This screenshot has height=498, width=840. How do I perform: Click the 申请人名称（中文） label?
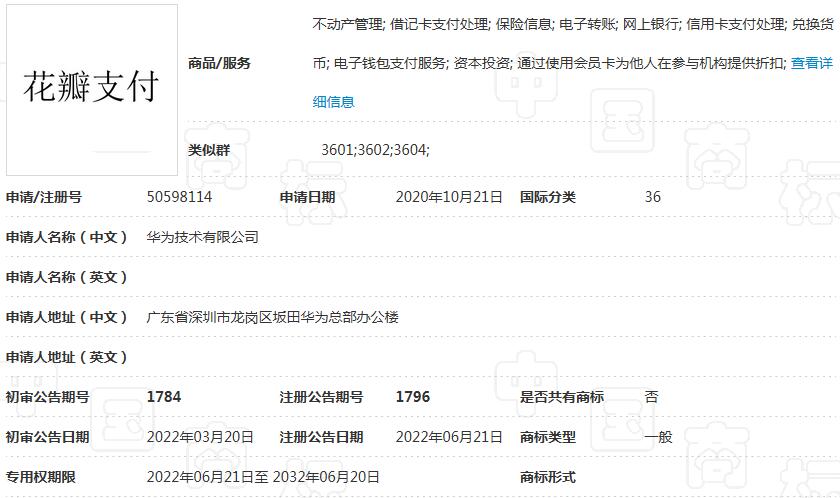[67, 237]
